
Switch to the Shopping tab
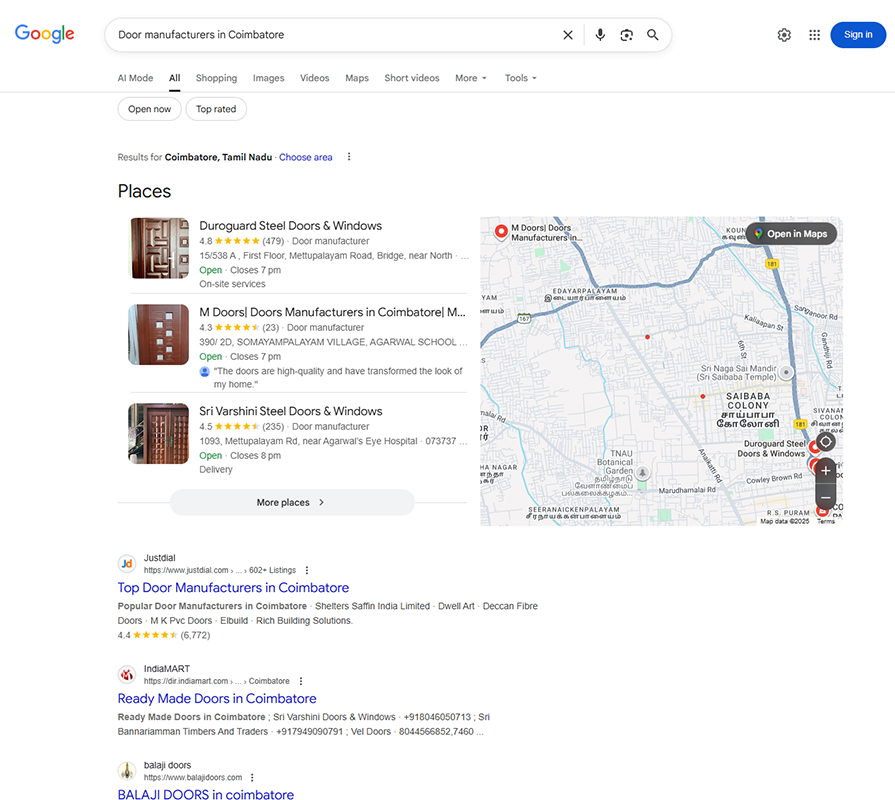[x=216, y=78]
